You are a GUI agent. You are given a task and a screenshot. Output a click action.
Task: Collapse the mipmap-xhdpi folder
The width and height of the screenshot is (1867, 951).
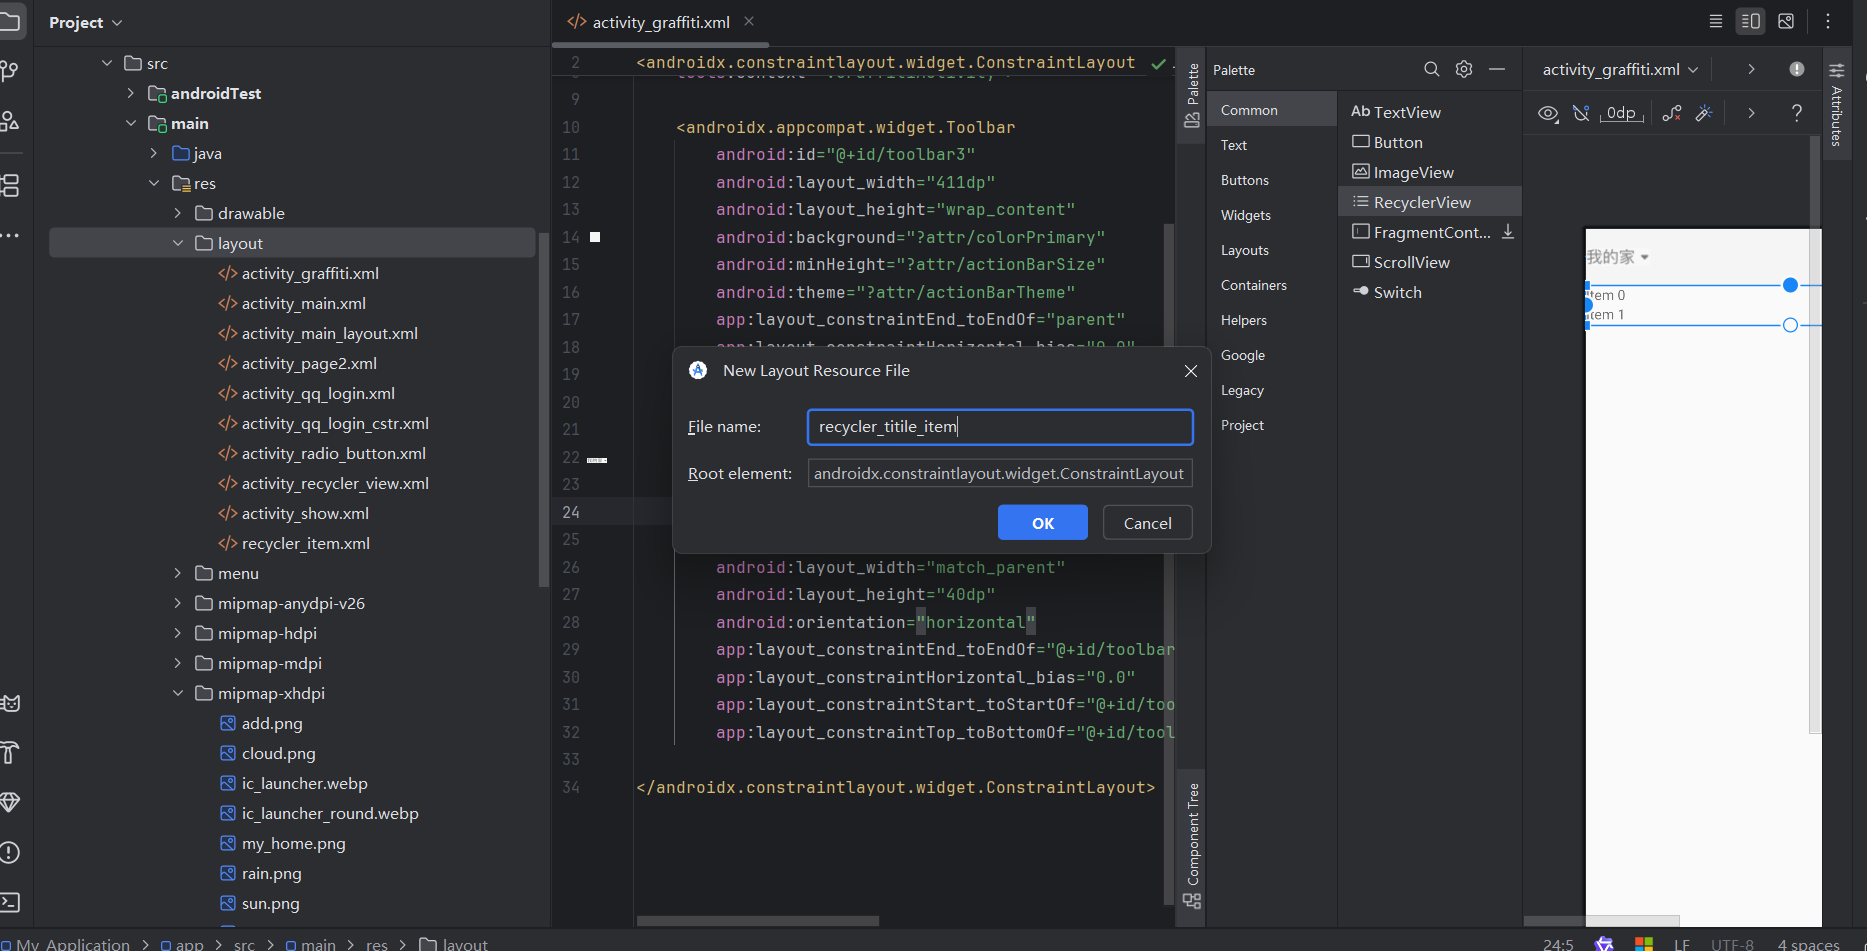coord(178,693)
